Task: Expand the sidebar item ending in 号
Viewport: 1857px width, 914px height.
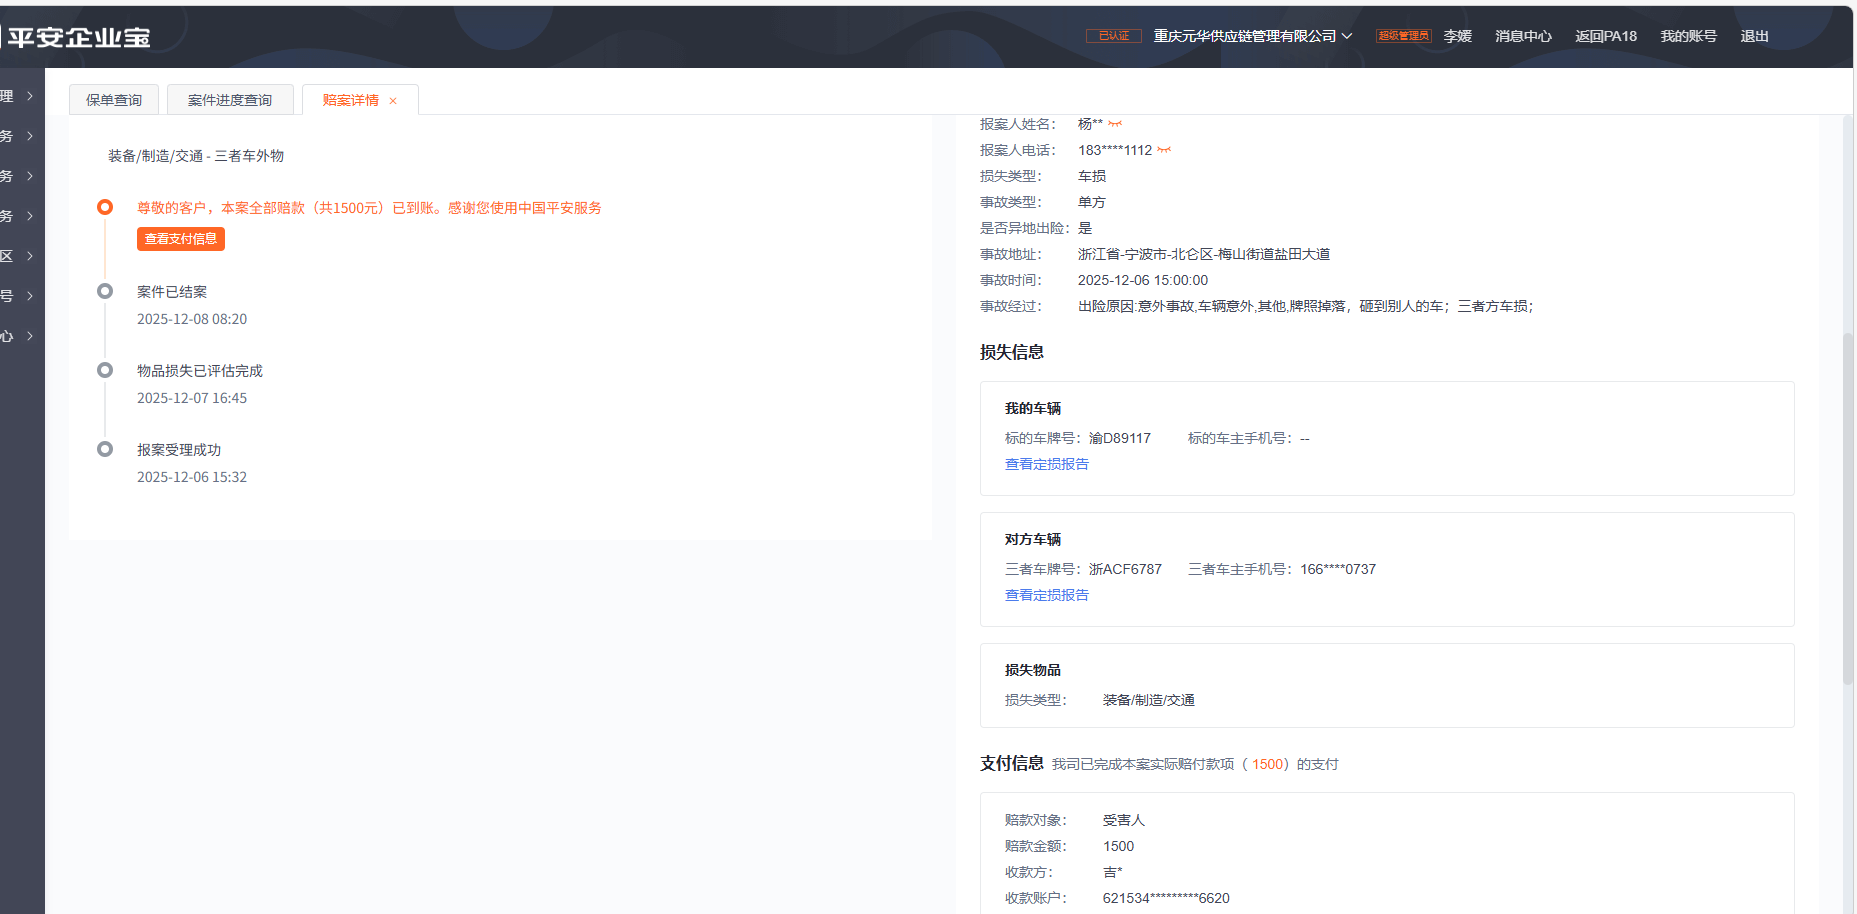Action: coord(20,296)
